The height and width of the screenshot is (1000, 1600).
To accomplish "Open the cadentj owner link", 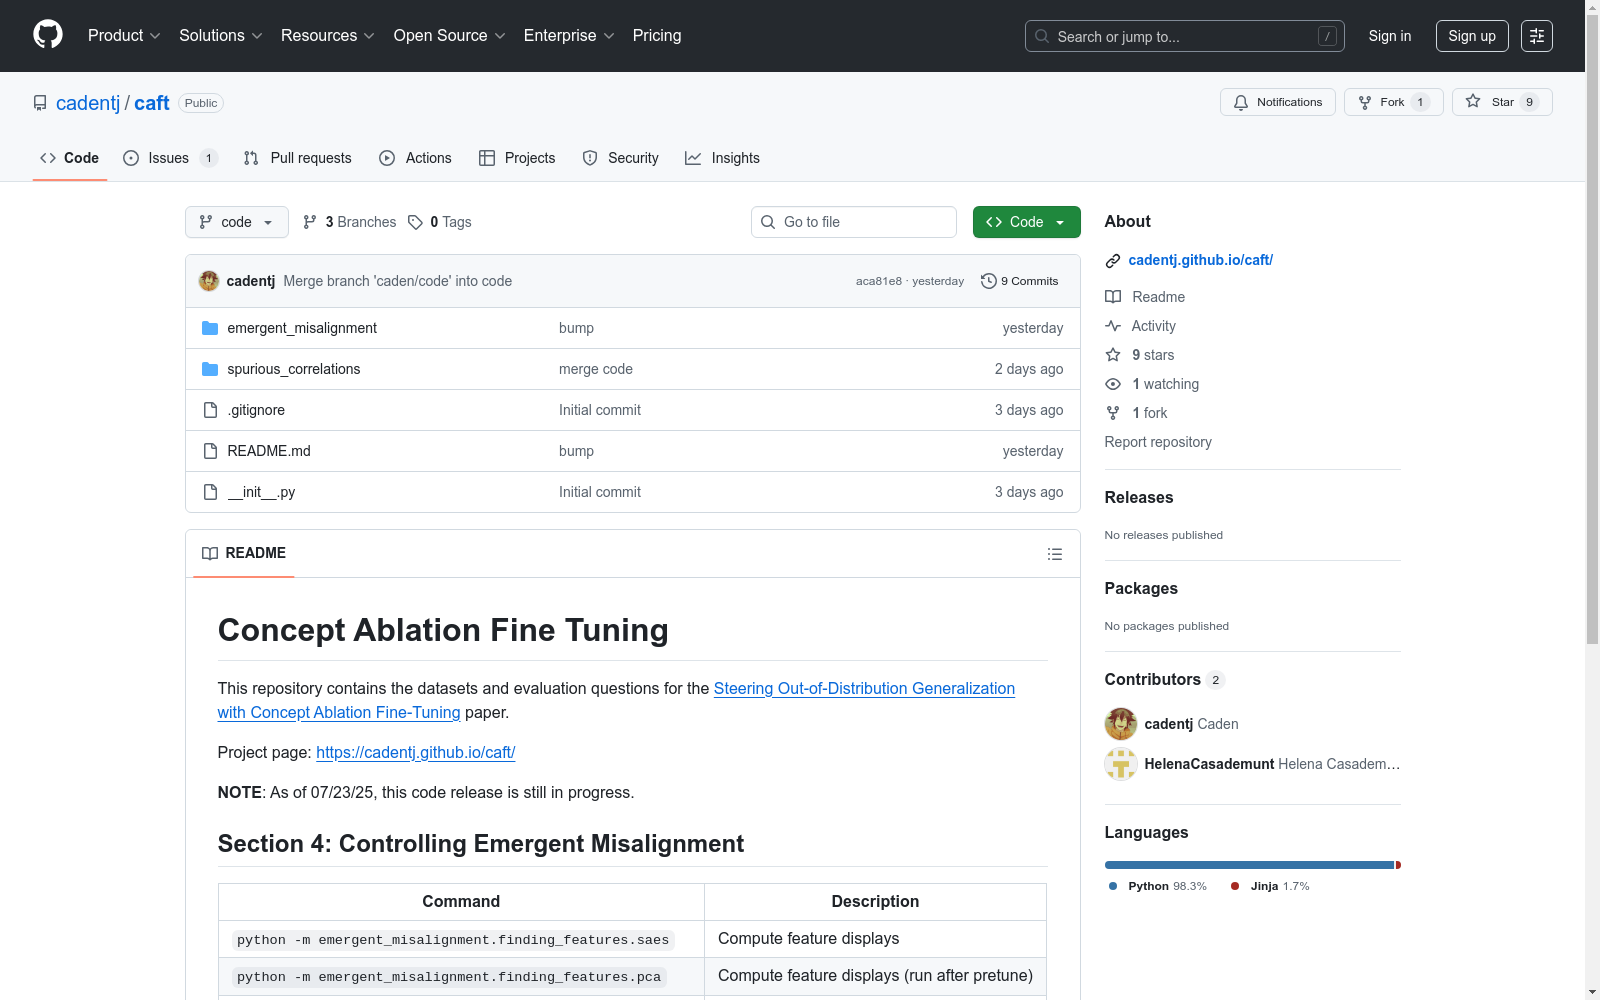I will pos(88,103).
